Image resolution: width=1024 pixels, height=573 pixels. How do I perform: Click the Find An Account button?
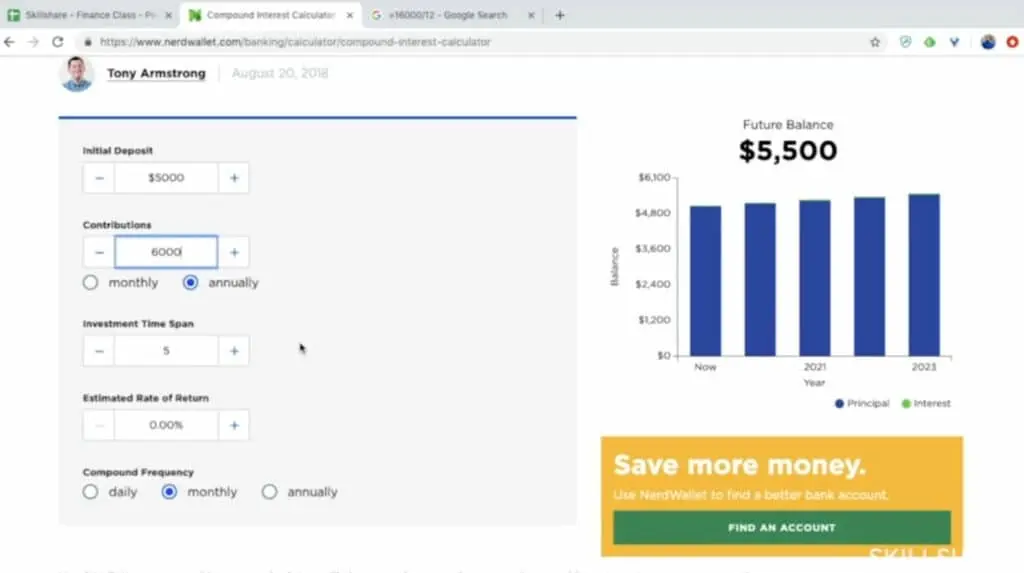pos(782,527)
